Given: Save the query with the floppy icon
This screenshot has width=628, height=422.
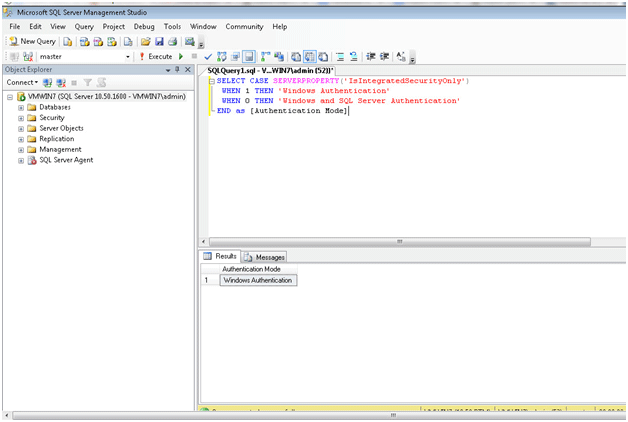Looking at the screenshot, I should [x=159, y=42].
